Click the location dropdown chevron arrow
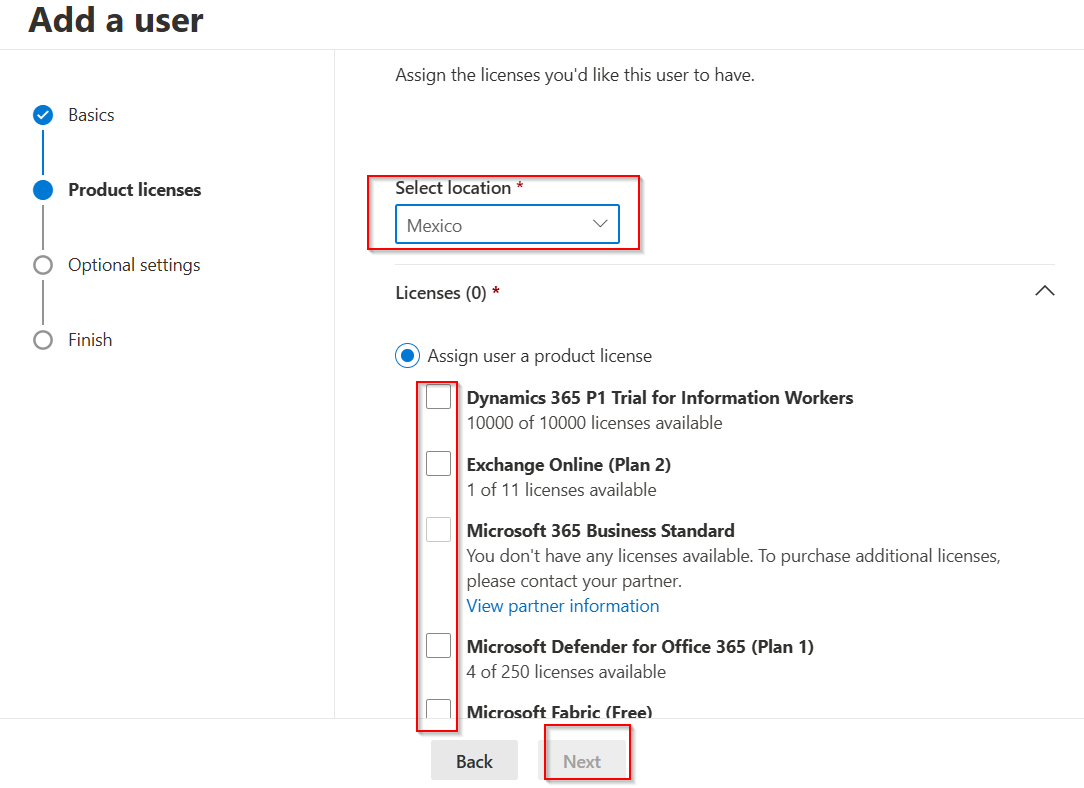Viewport: 1084px width, 788px height. coord(600,224)
